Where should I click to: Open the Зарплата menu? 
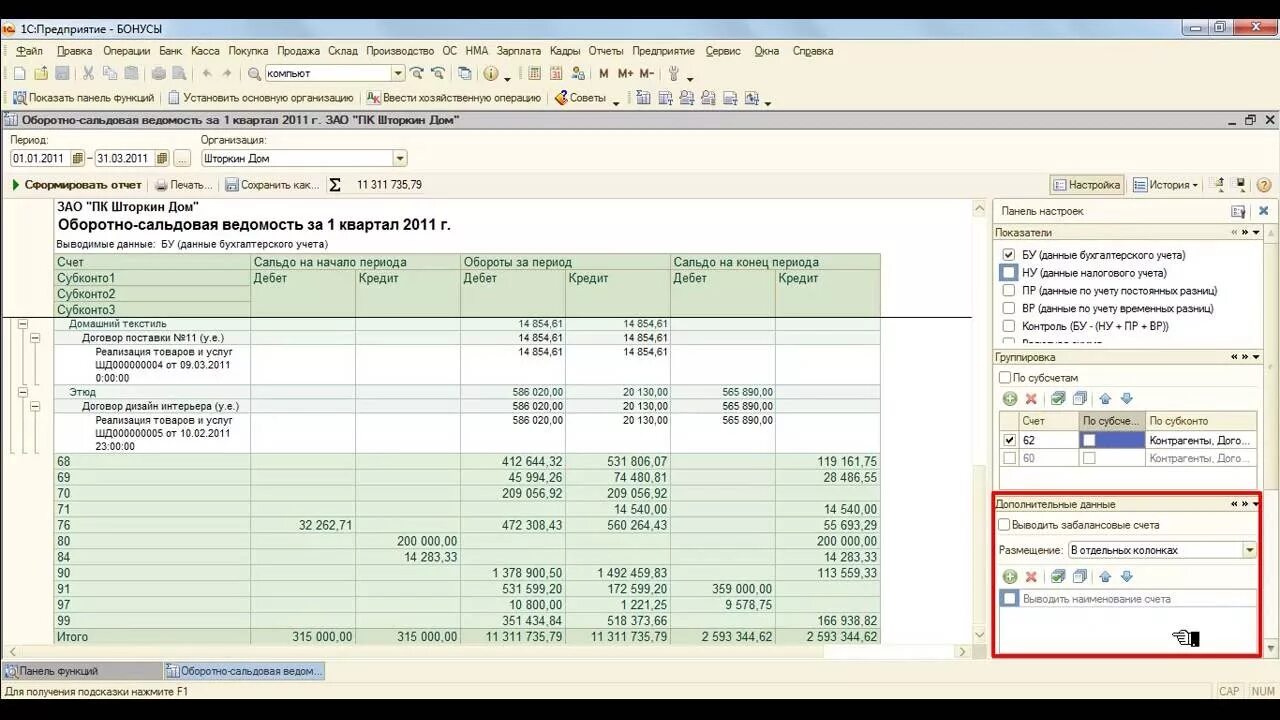click(518, 51)
